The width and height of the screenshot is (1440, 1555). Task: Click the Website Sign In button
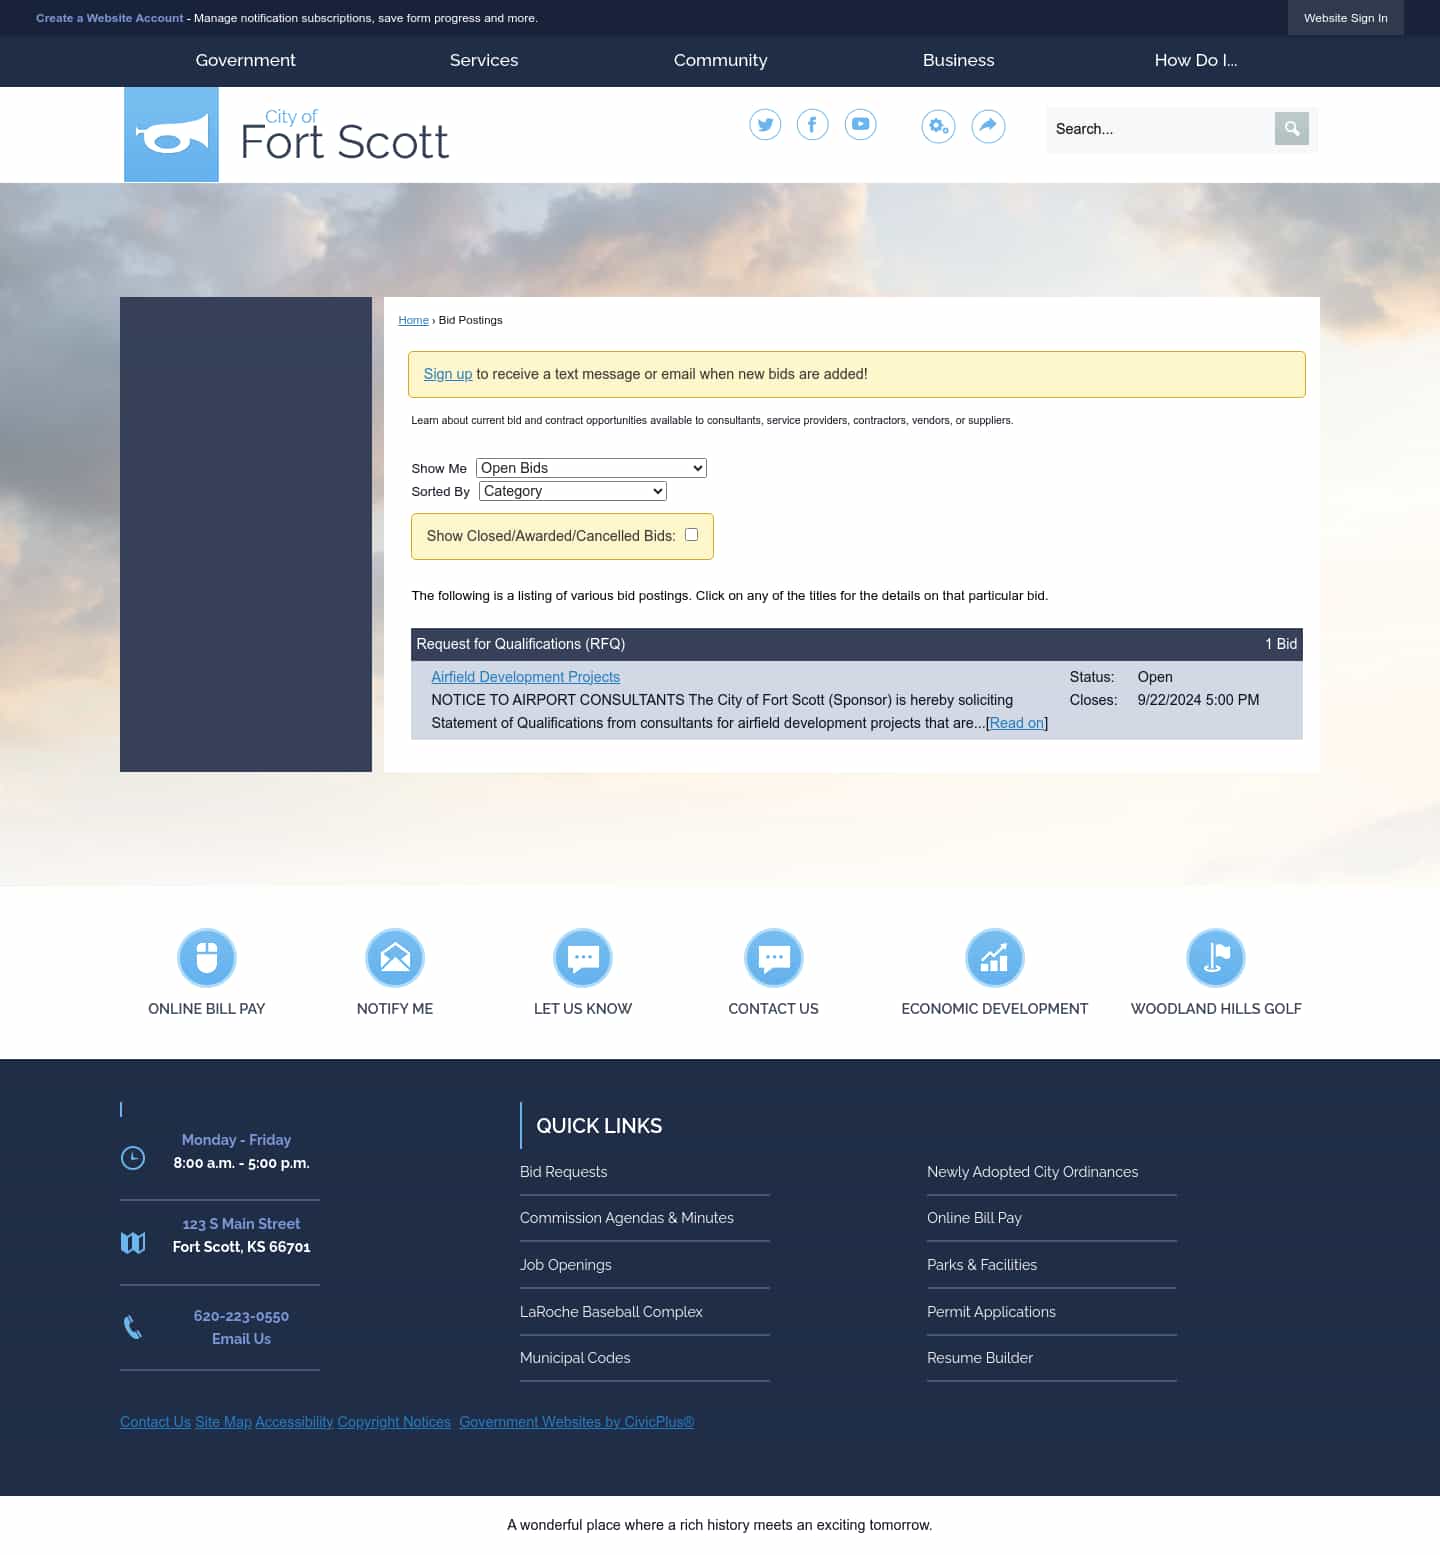coord(1346,18)
